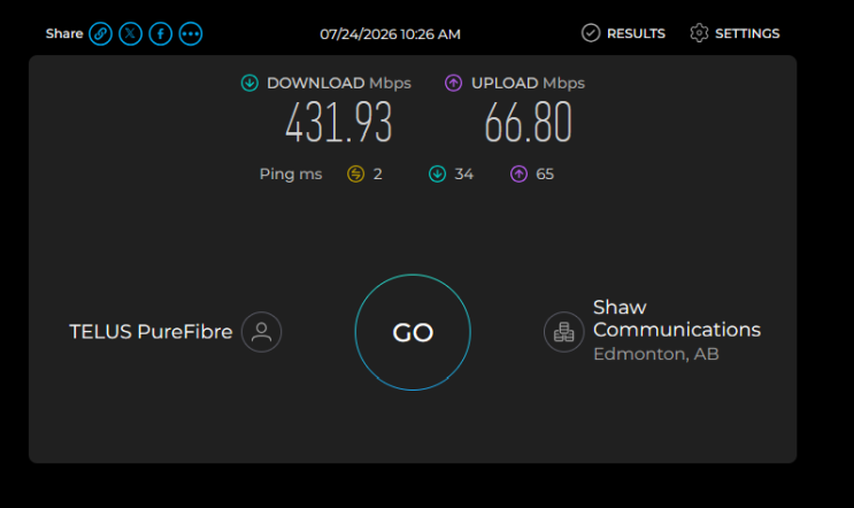Click the user profile icon near TELUS
Image resolution: width=854 pixels, height=508 pixels.
[x=261, y=332]
